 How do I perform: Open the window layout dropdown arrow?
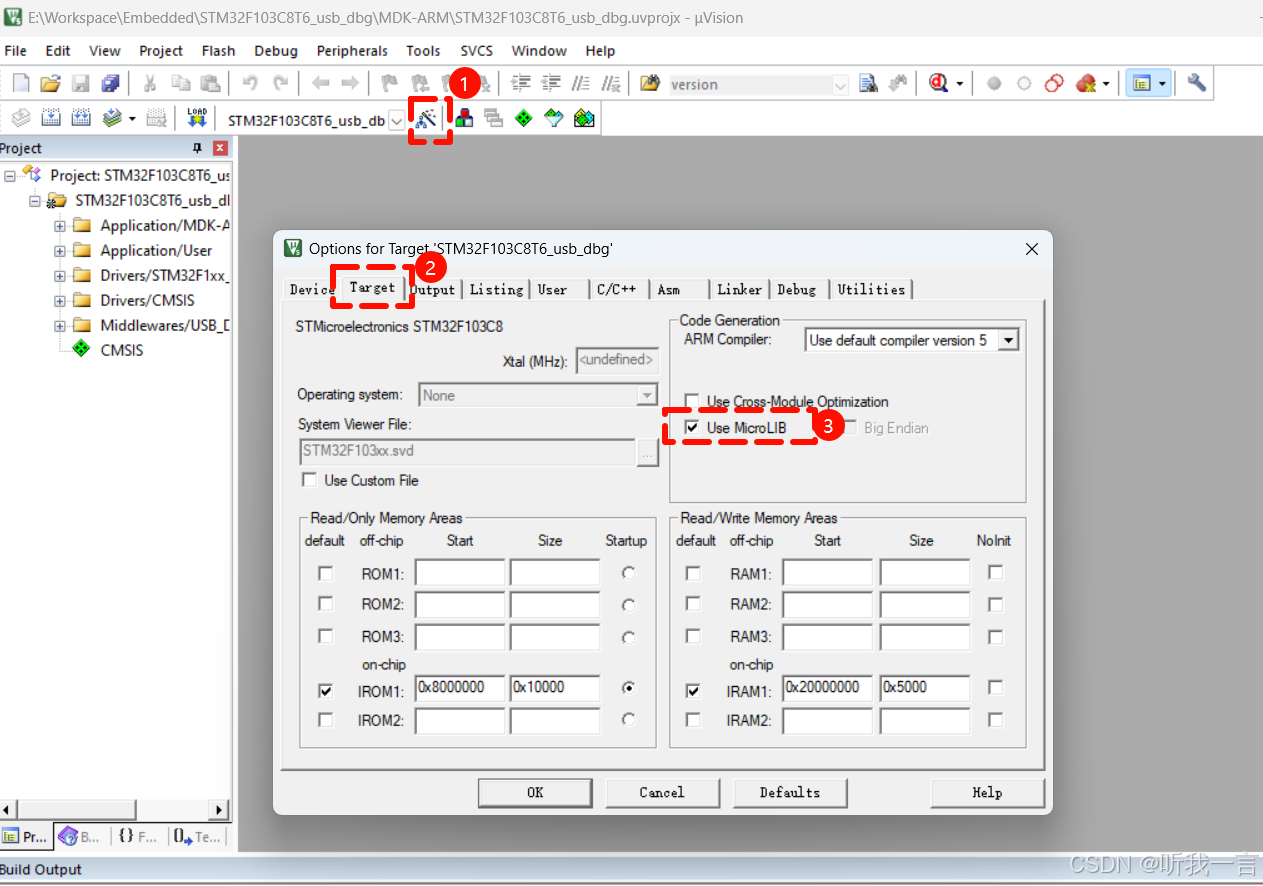point(1163,84)
